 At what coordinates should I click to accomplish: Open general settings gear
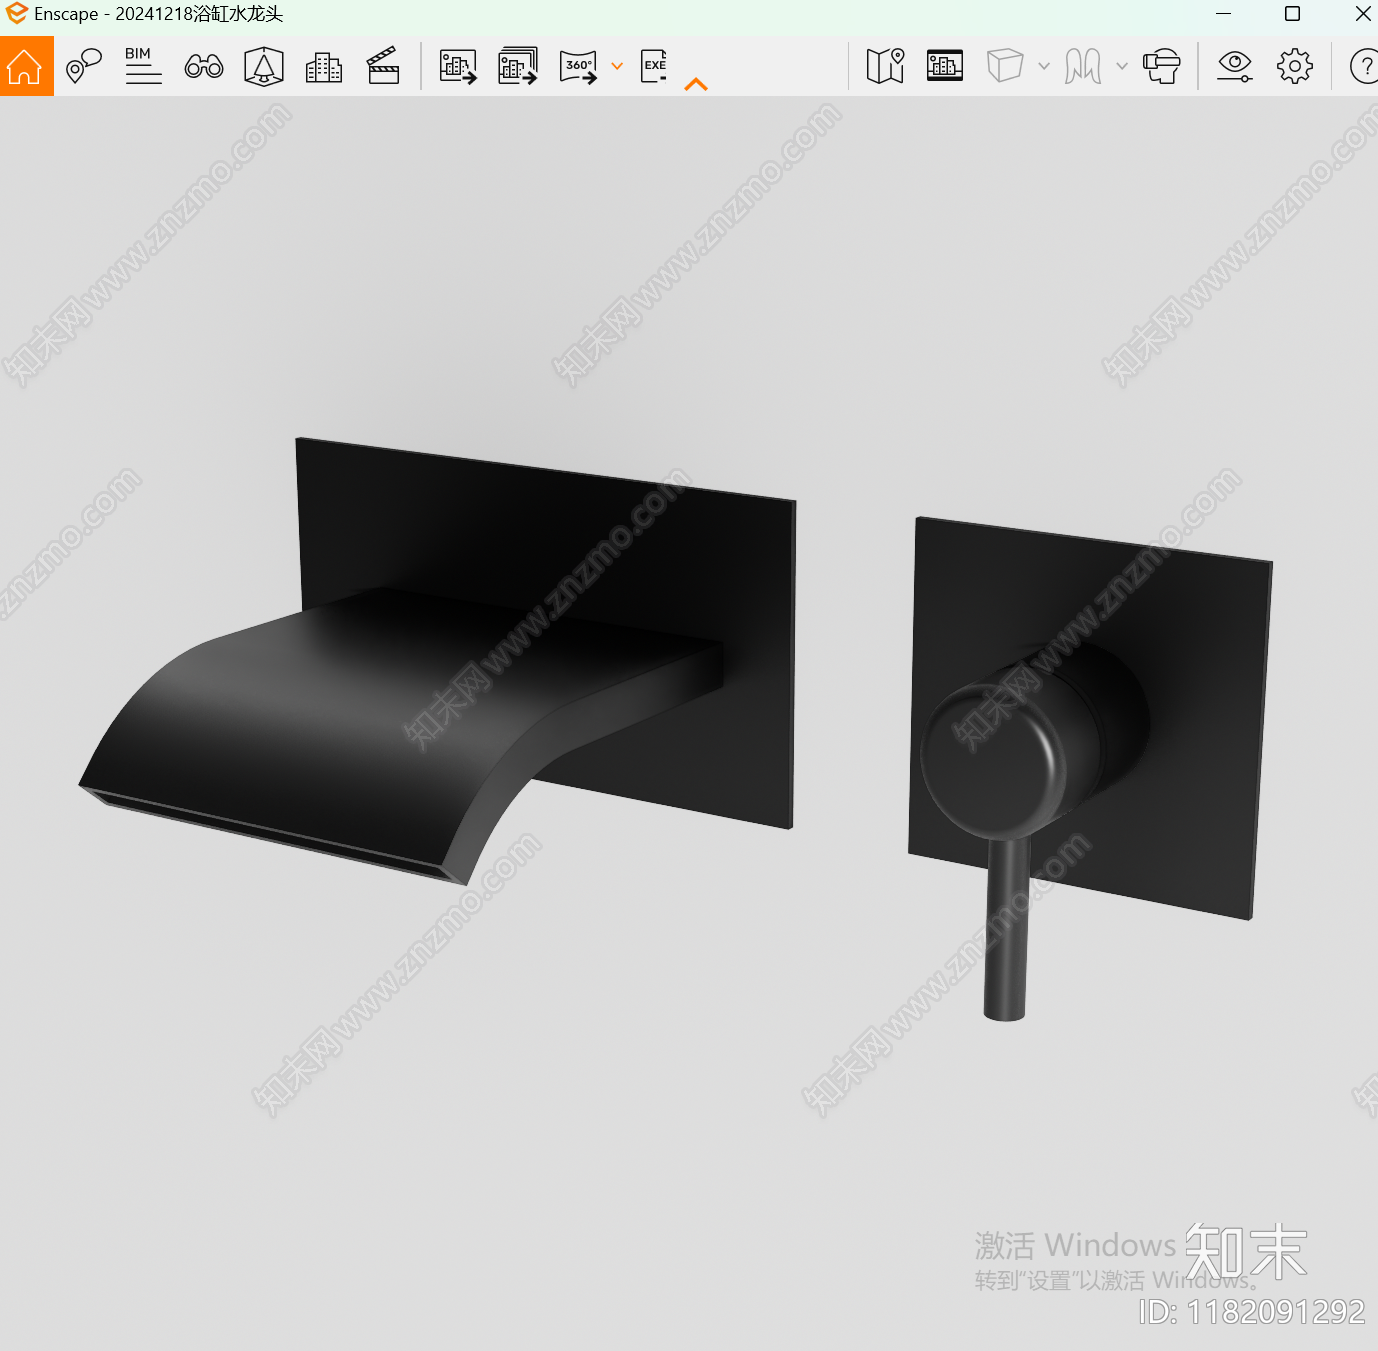pos(1295,67)
